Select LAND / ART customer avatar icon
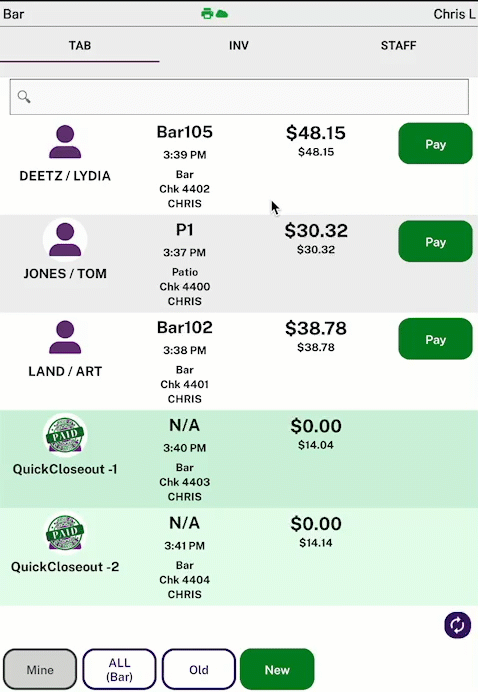 tap(65, 337)
